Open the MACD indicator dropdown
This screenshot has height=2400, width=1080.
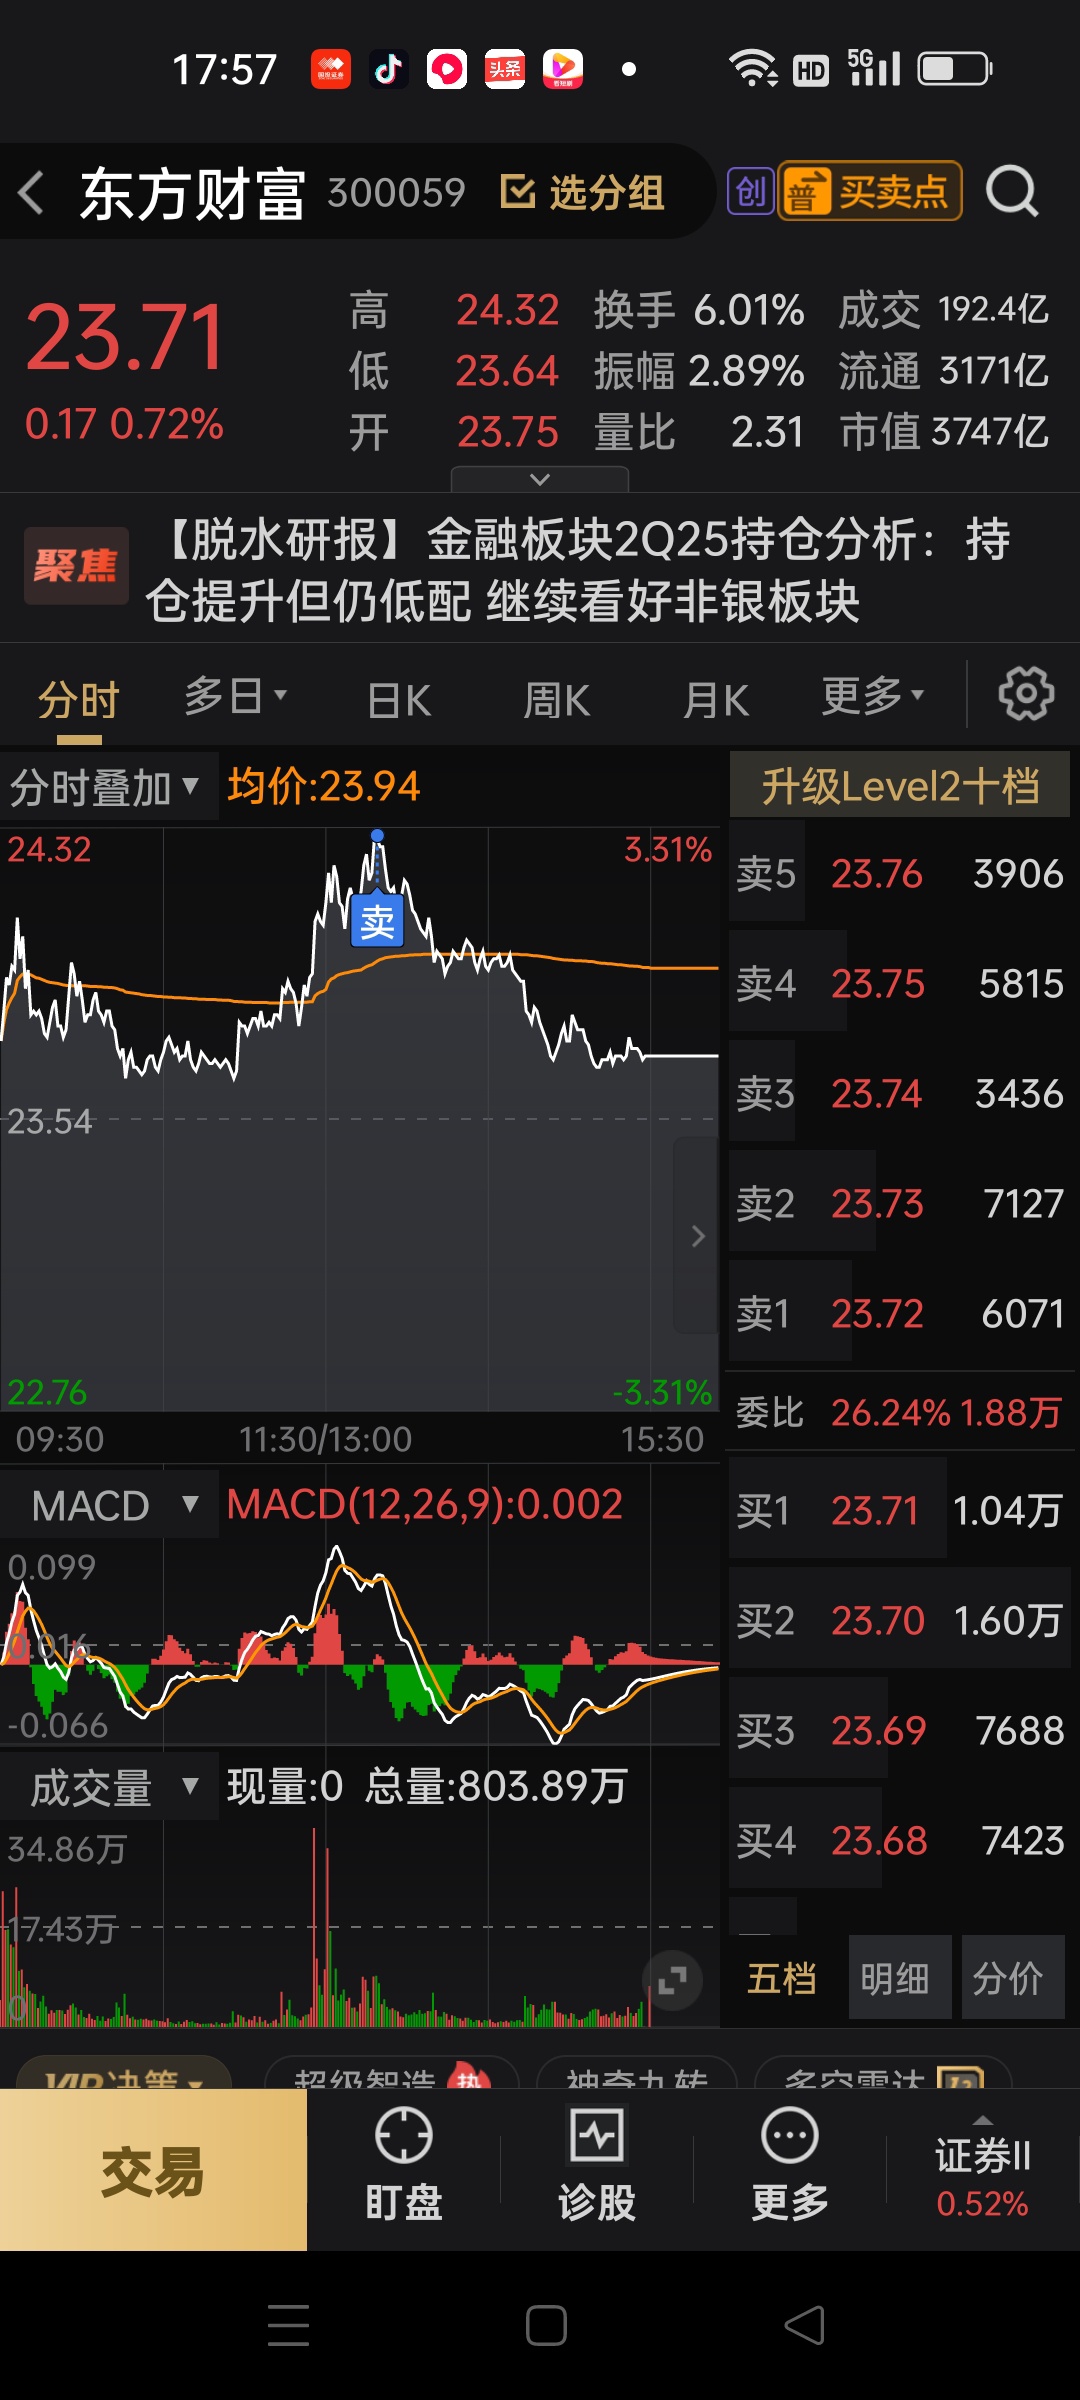107,1505
